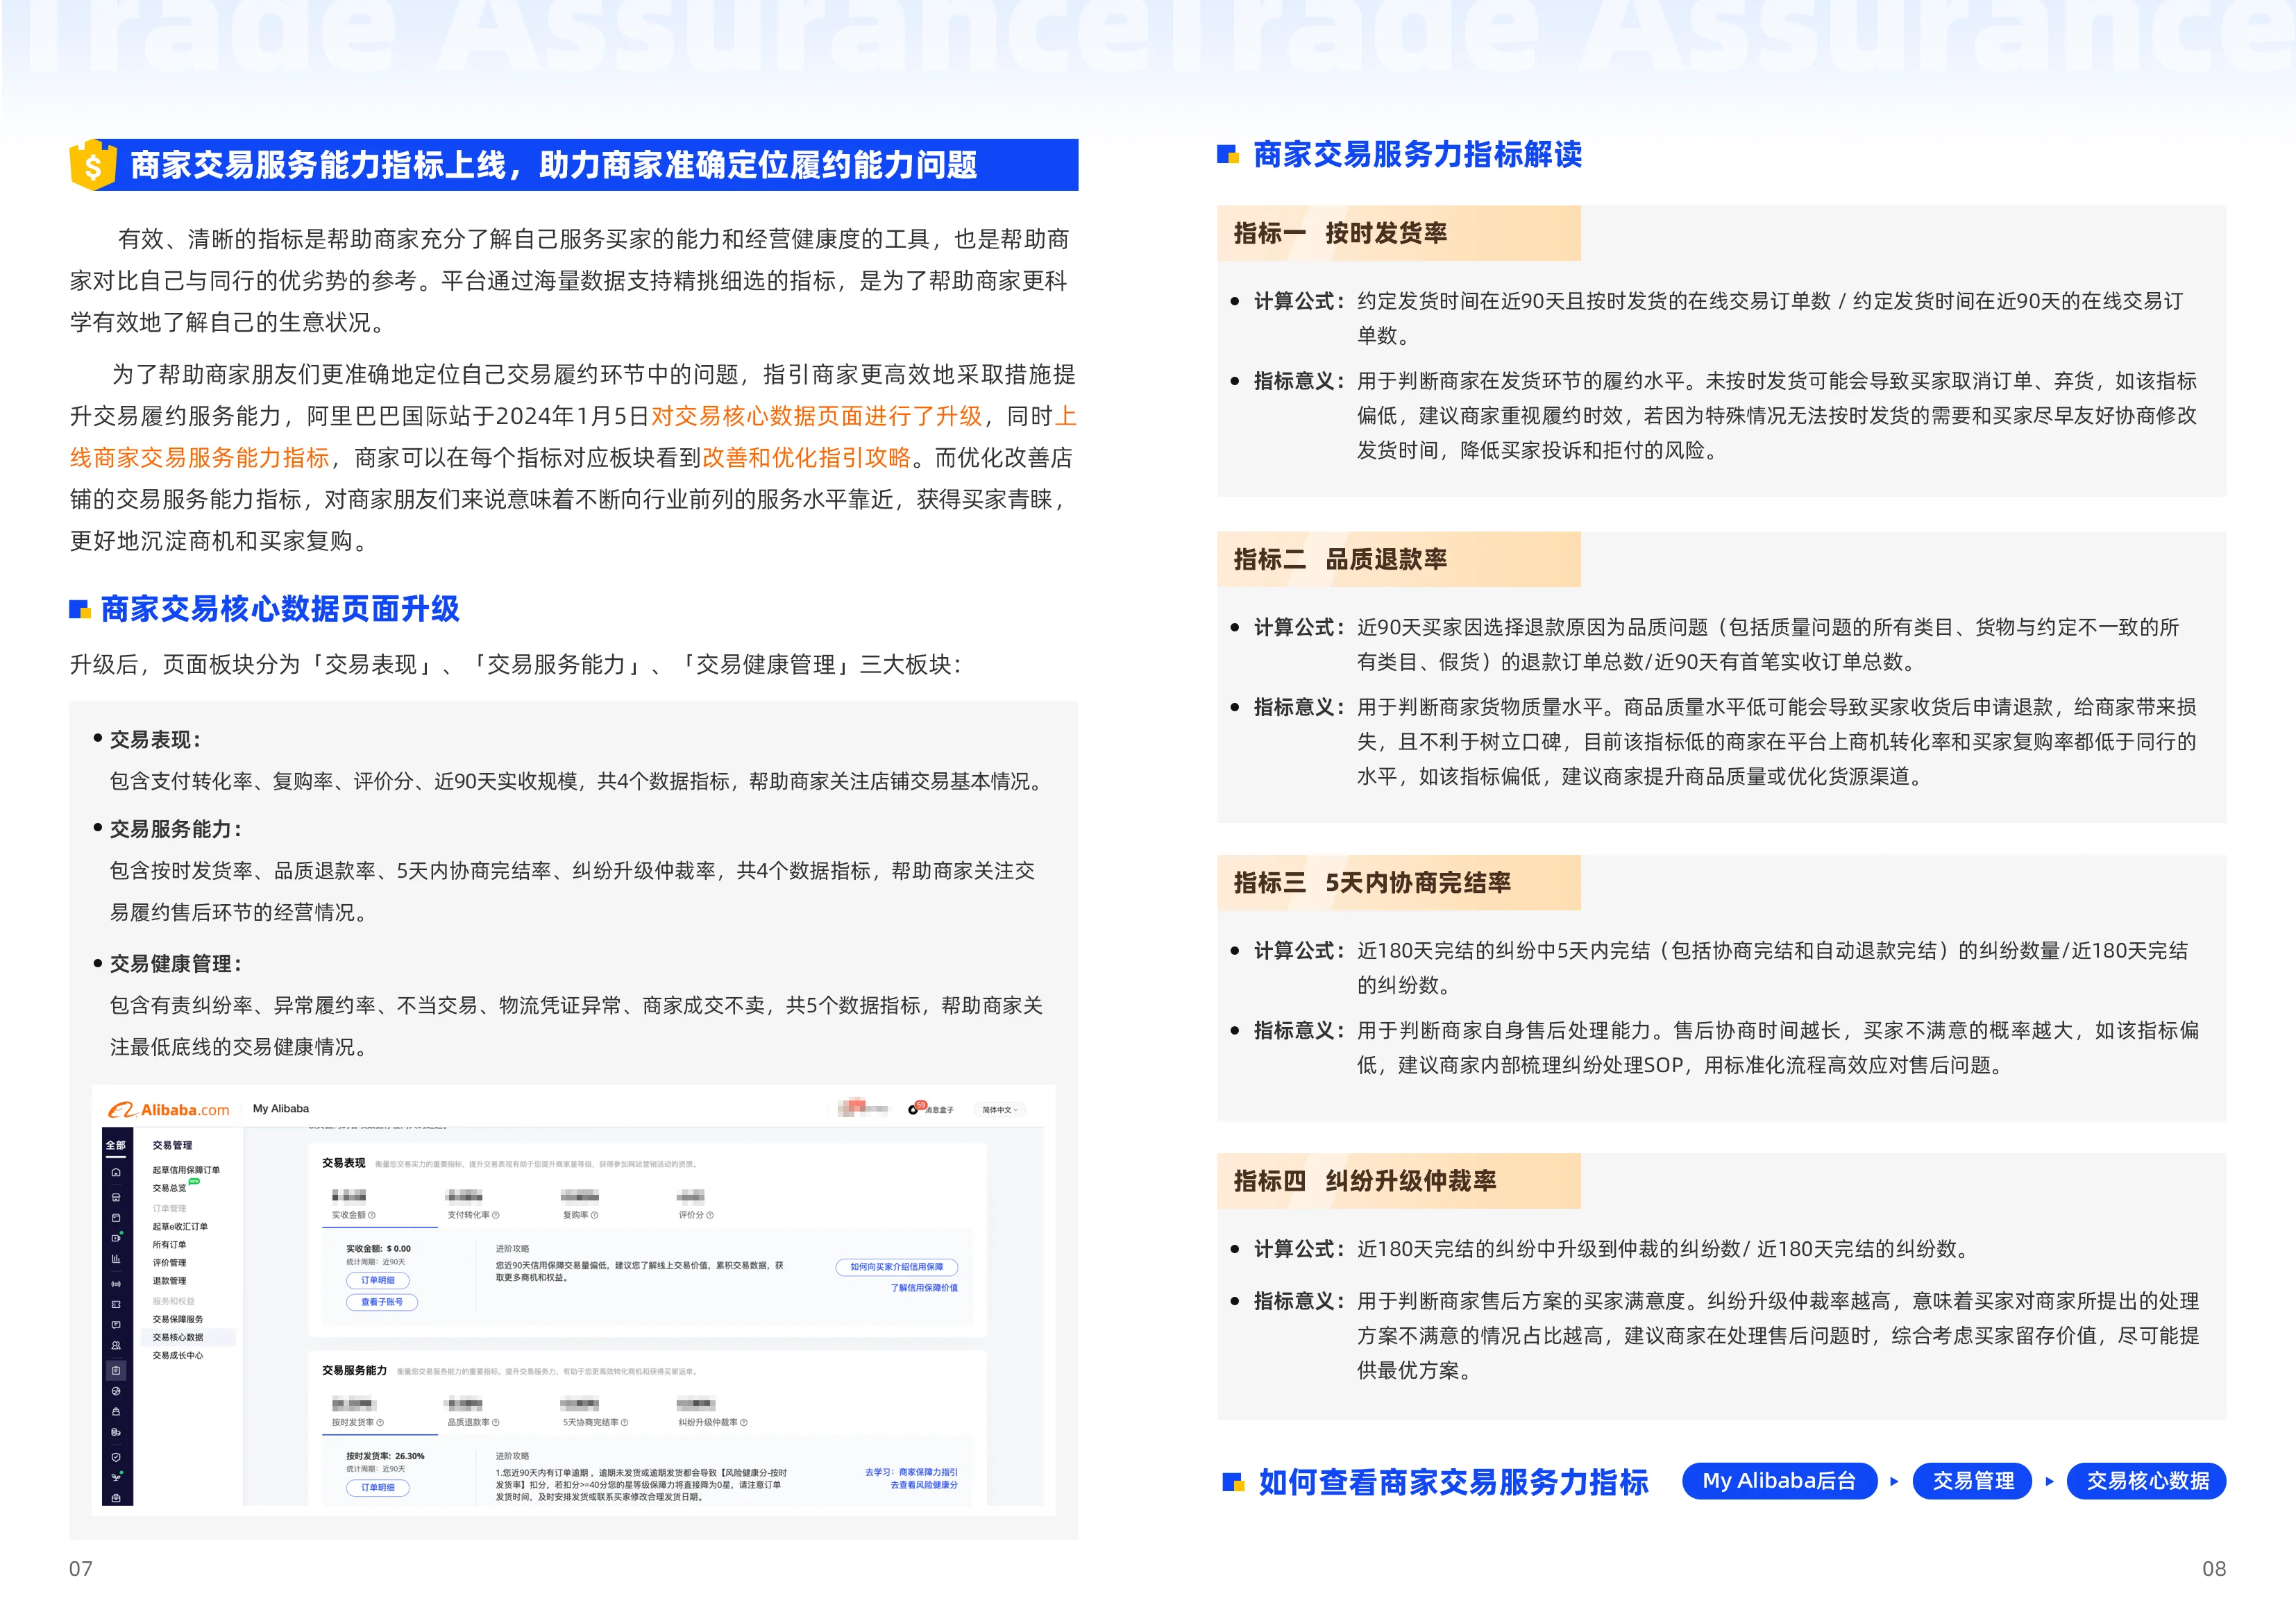Click the embedded Alibaba dashboard screenshot
Screen dimensions: 2296x1623
[x=573, y=1300]
